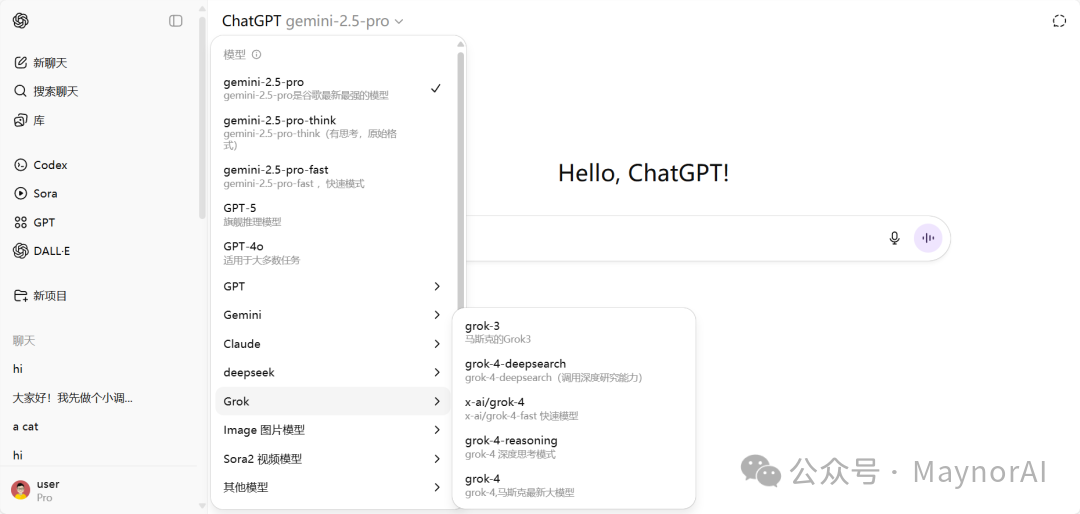
Task: Focus the message input field
Action: pyautogui.click(x=672, y=238)
